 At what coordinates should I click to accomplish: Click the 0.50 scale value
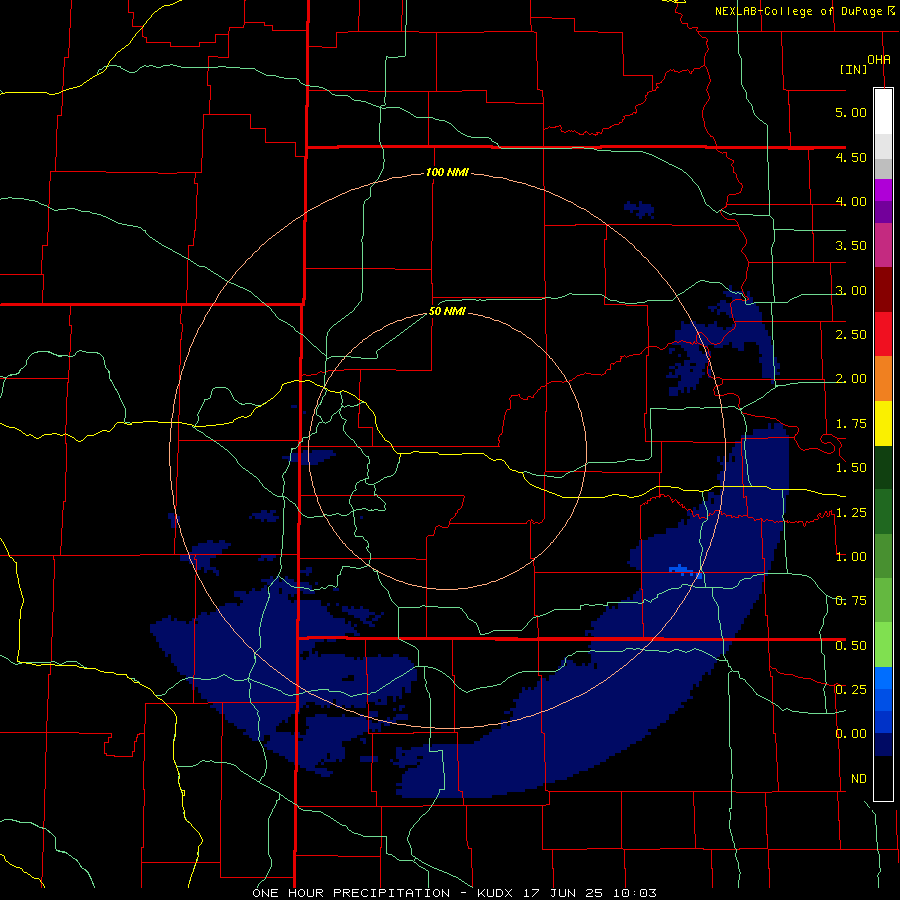tap(851, 646)
